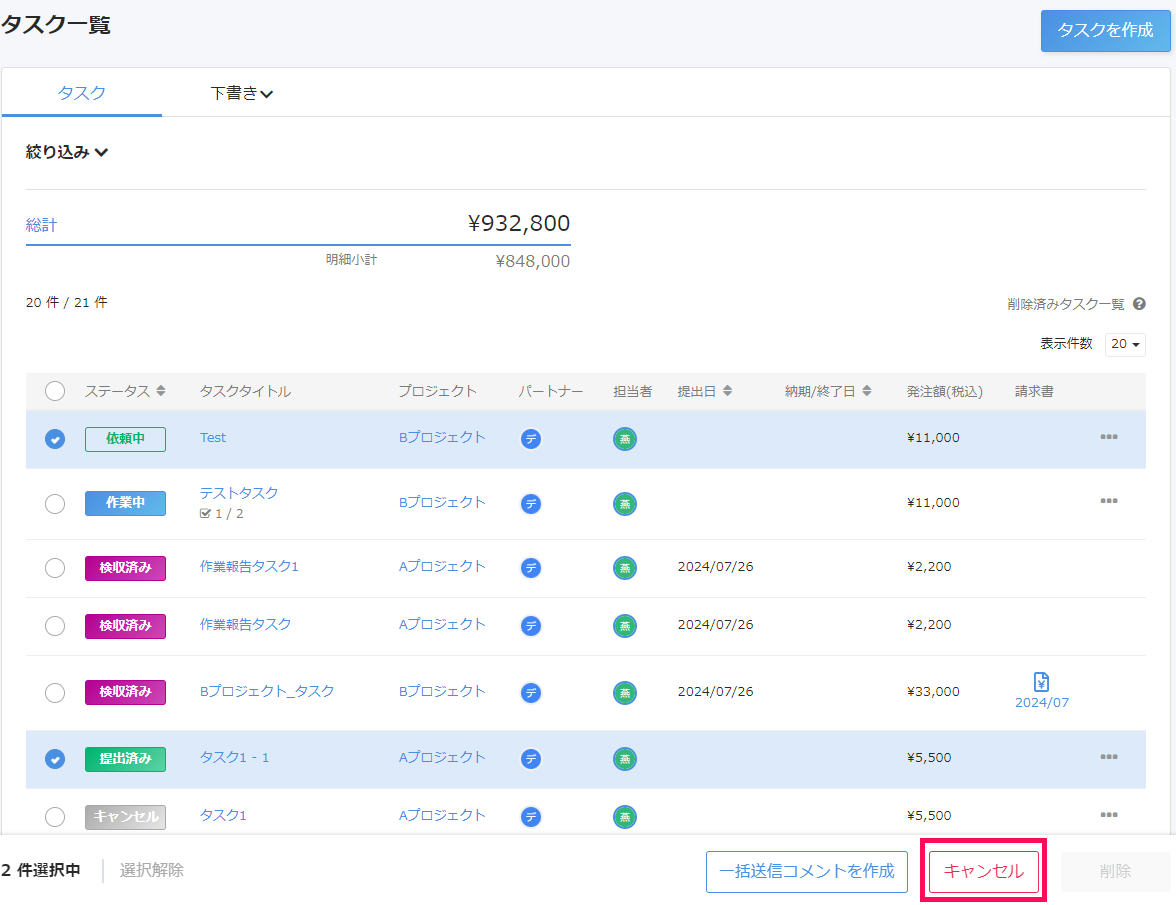This screenshot has height=905, width=1176.
Task: Click assignee avatar in 作業報告タスク1 row
Action: [625, 568]
